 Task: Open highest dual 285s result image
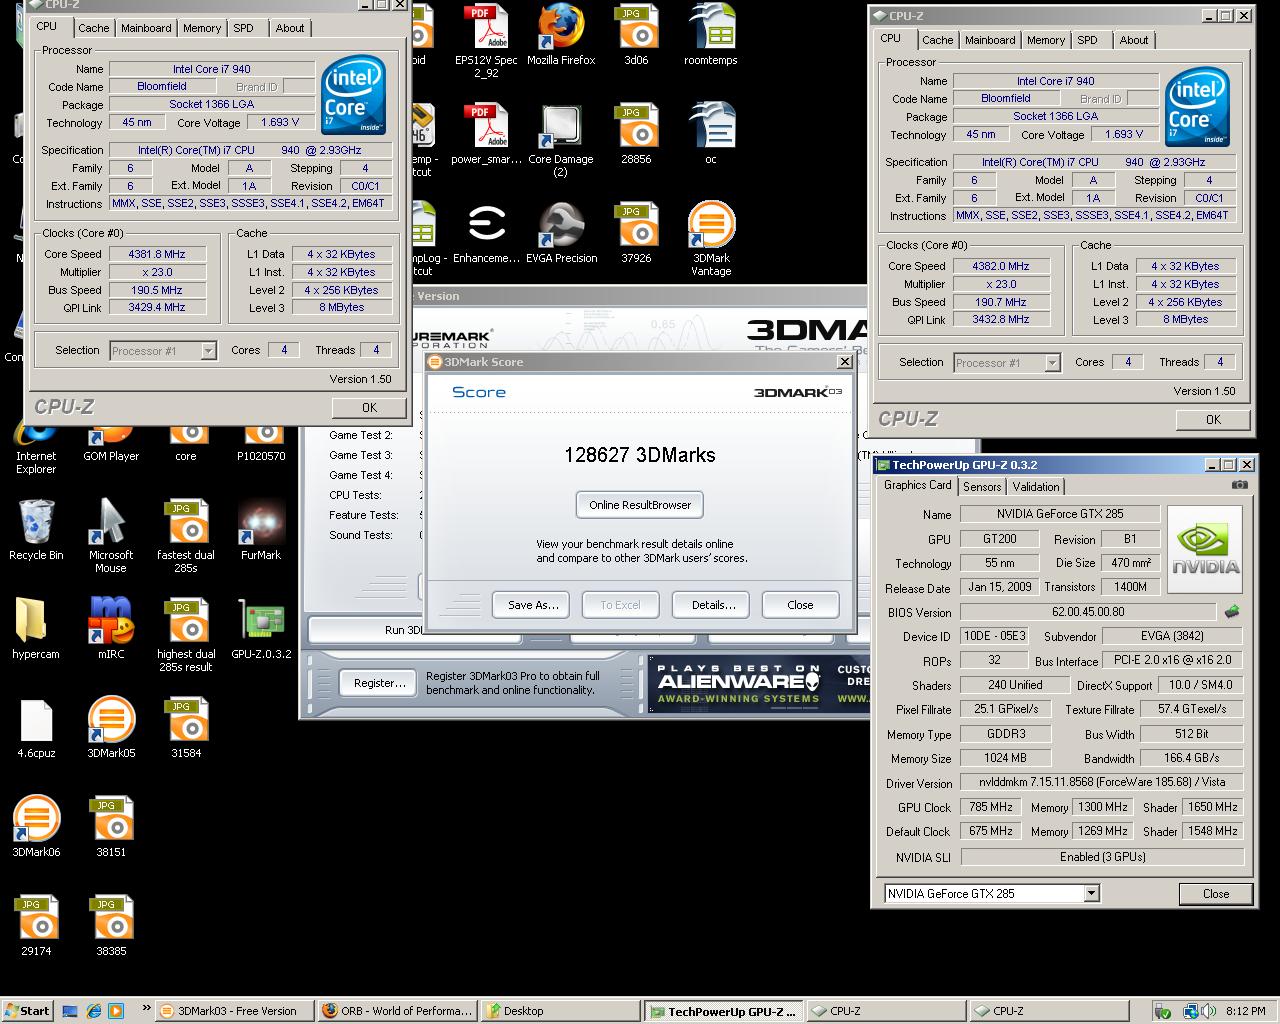pos(186,635)
